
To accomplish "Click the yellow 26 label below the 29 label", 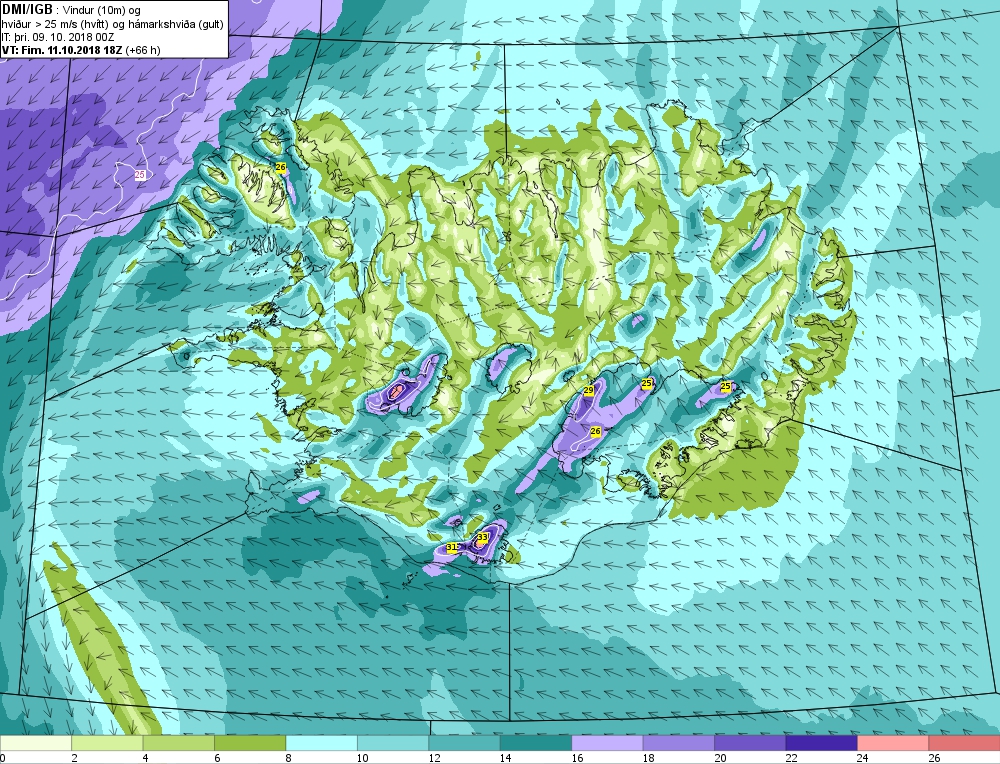I will (596, 431).
